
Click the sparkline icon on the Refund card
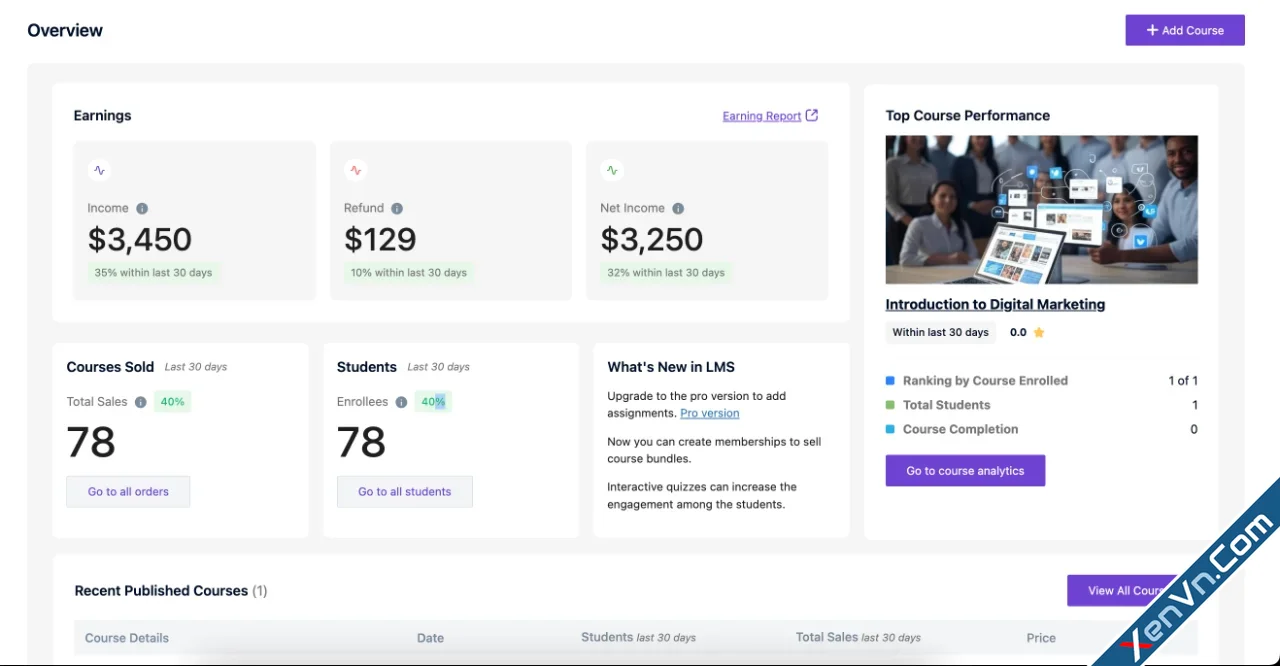point(355,169)
